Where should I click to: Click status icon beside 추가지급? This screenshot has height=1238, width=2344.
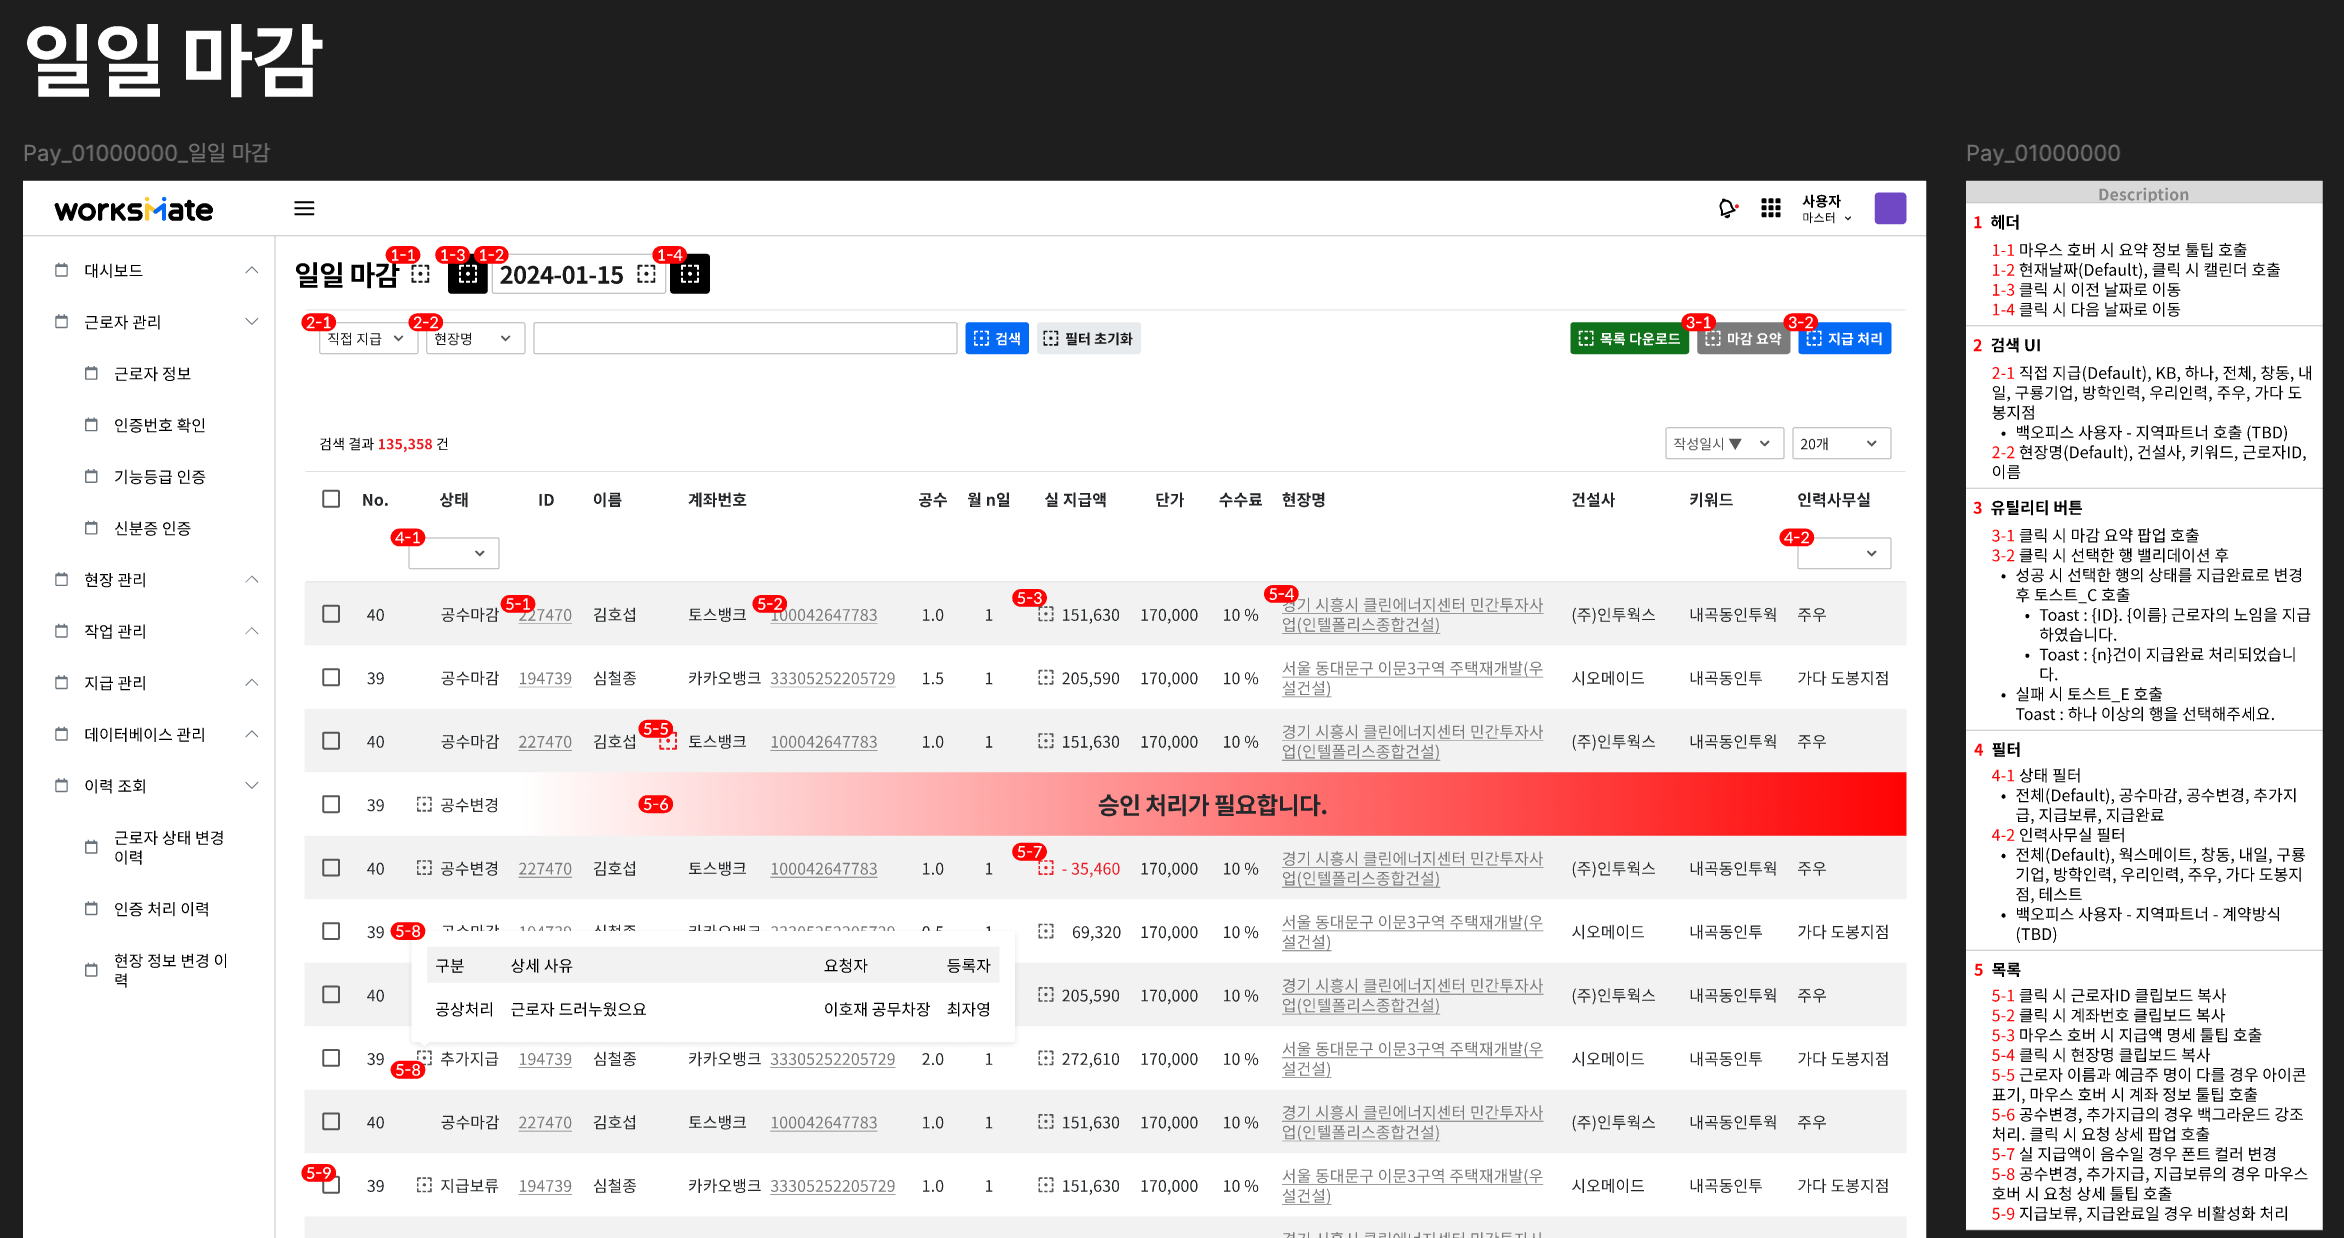coord(425,1058)
